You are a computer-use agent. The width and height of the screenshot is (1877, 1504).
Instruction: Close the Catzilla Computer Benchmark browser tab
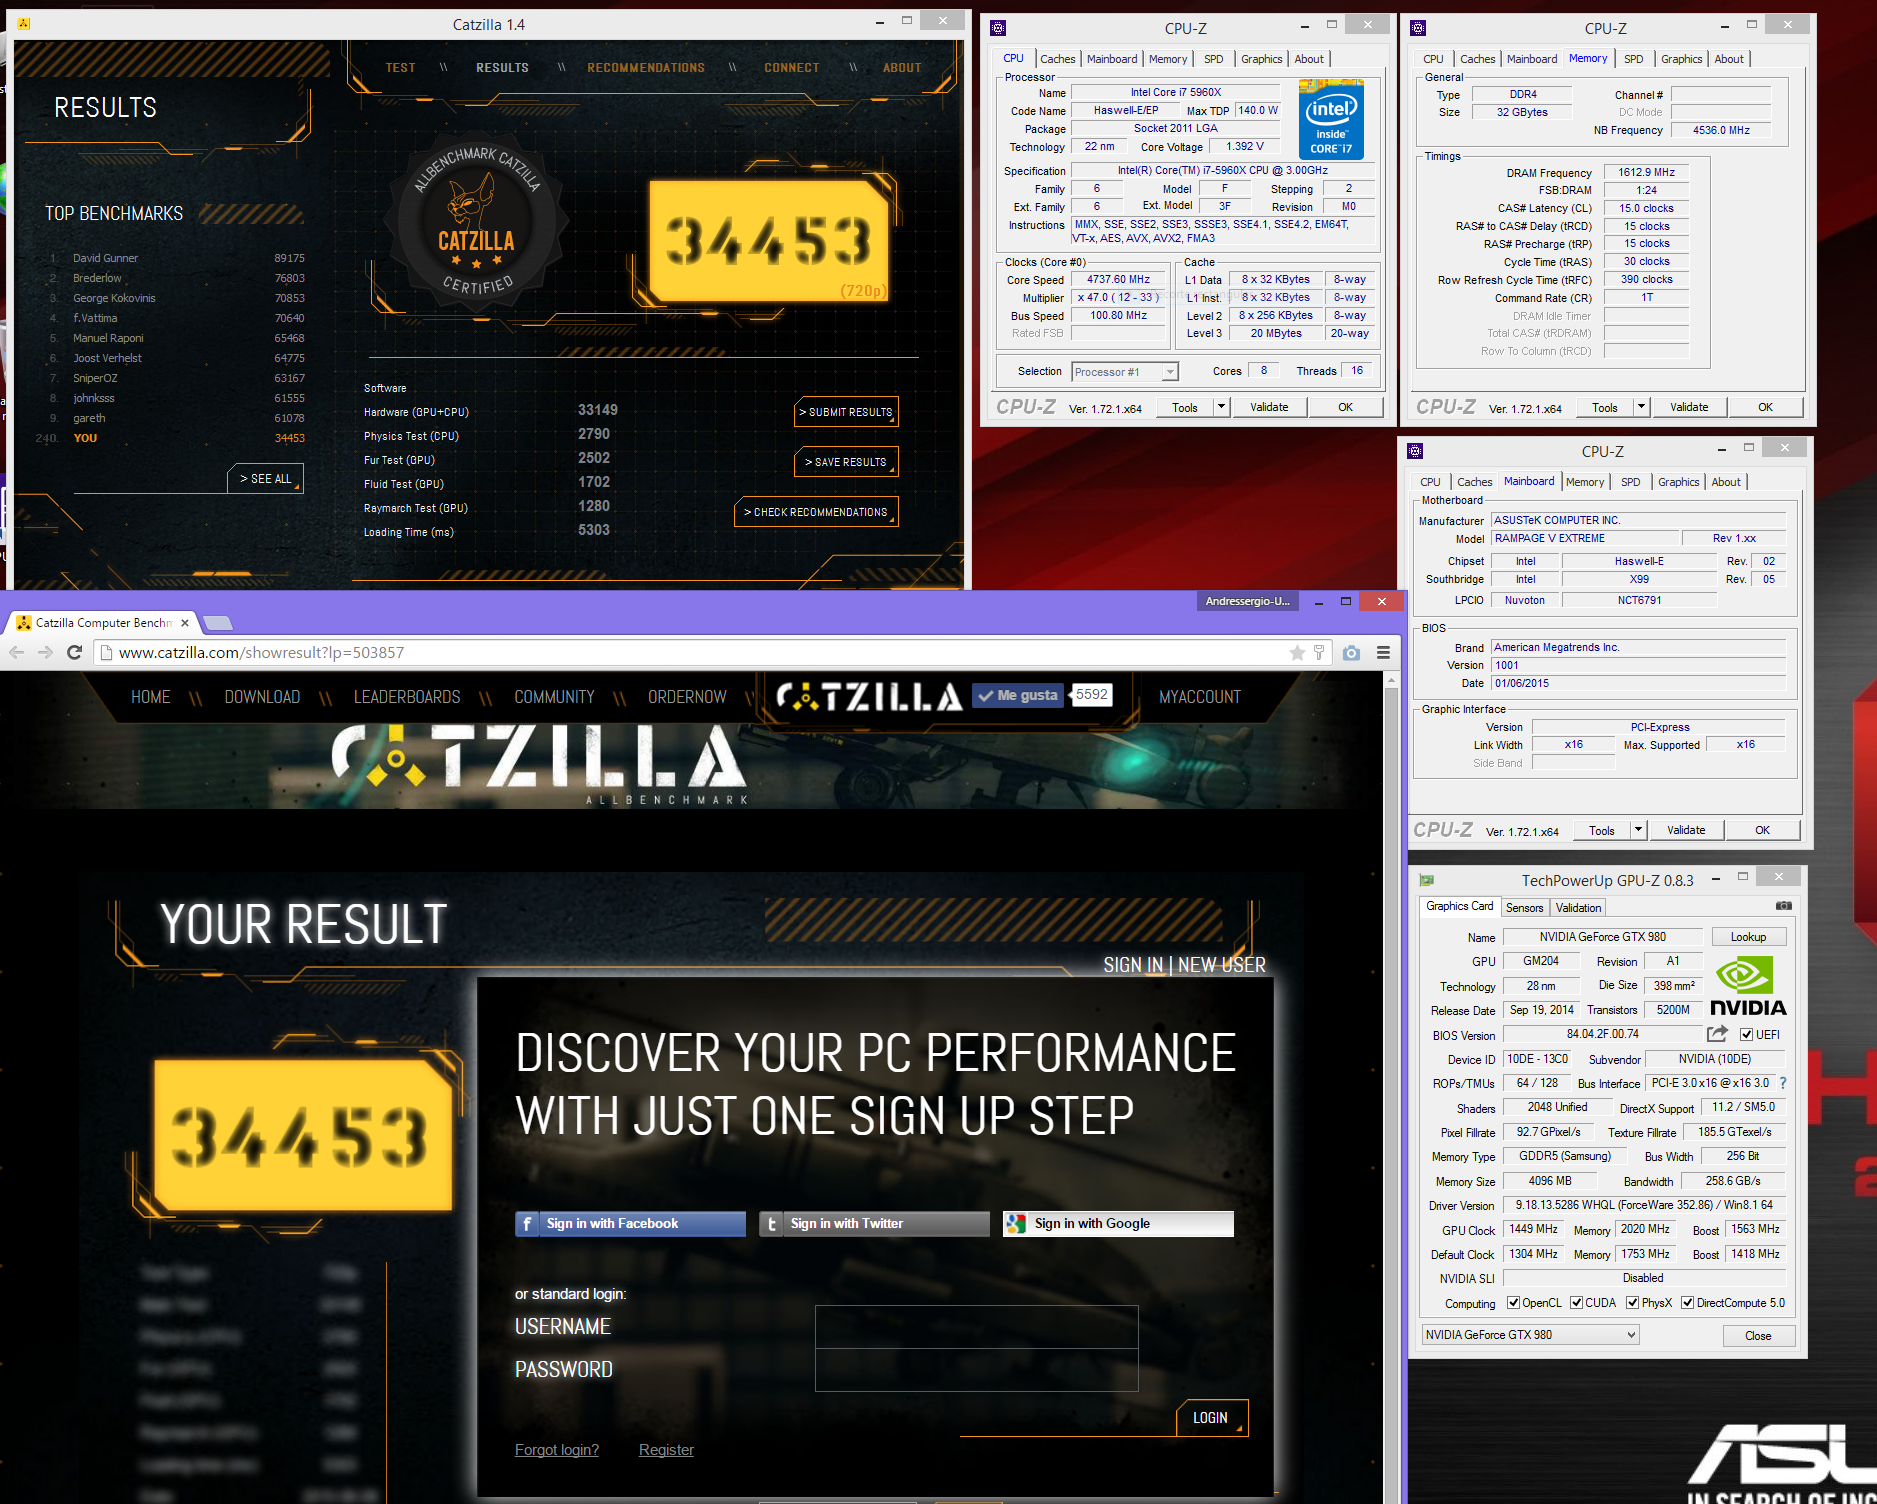pyautogui.click(x=184, y=623)
